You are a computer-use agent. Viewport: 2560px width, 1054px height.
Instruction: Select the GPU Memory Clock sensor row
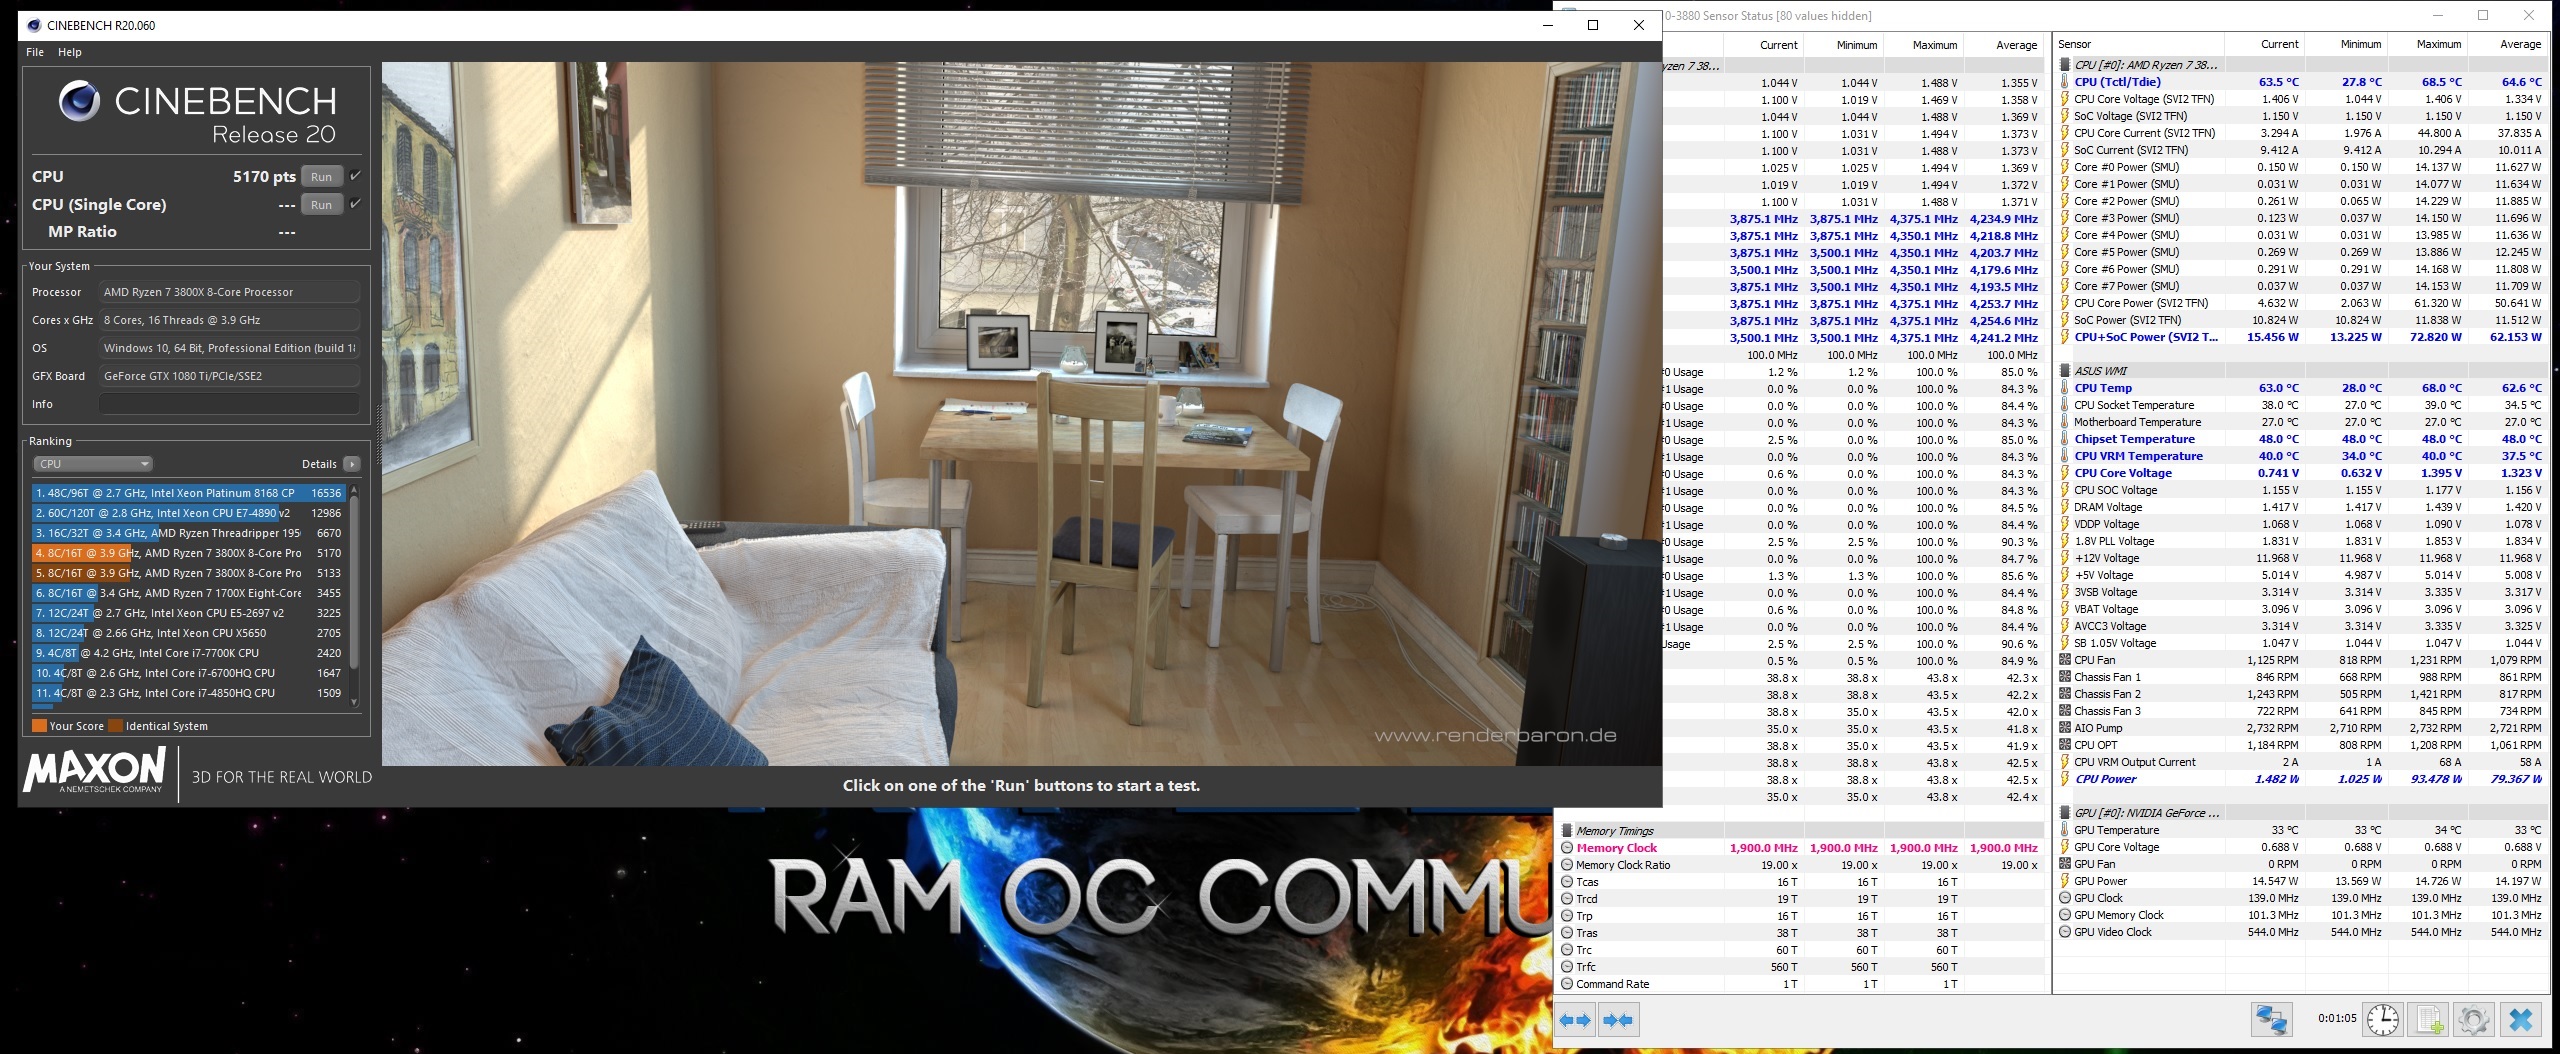click(2302, 915)
